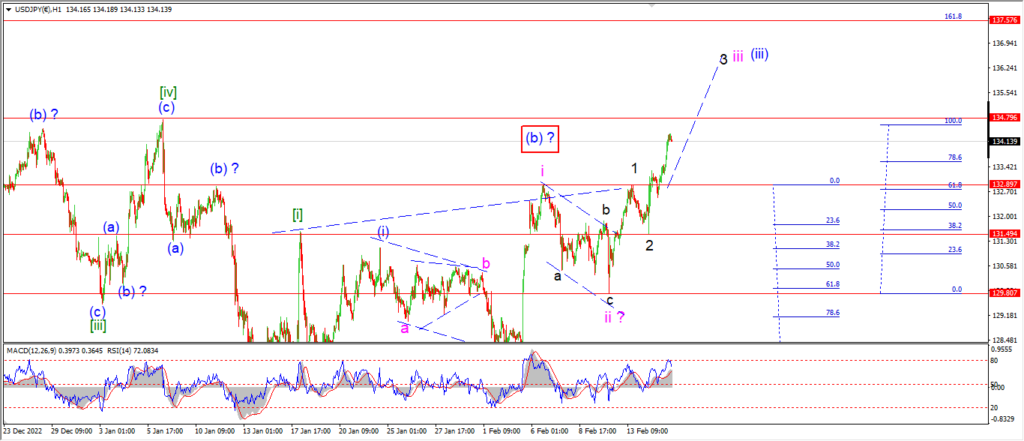This screenshot has width=1024, height=441.
Task: Select the black wave 2 label
Action: click(x=650, y=245)
